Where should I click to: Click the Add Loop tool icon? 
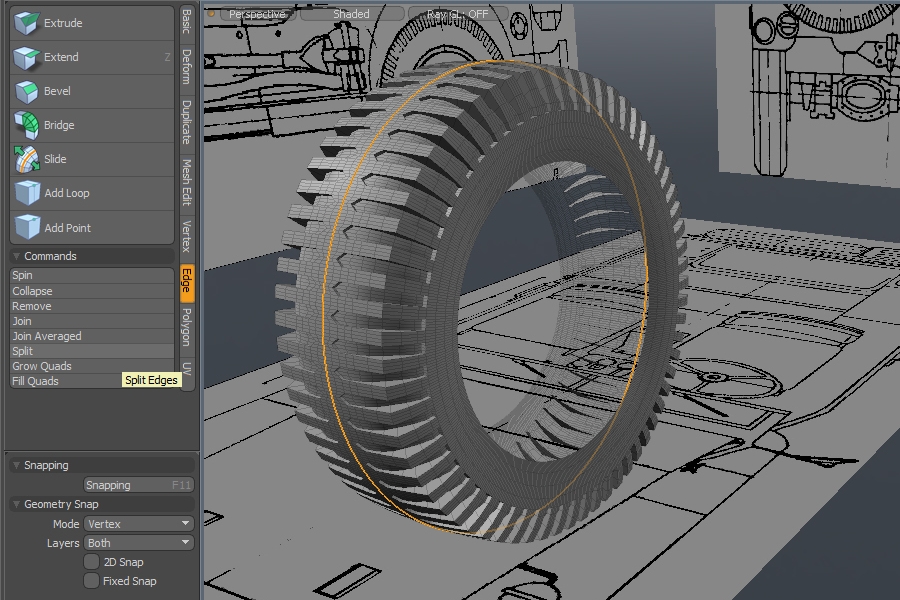(26, 193)
